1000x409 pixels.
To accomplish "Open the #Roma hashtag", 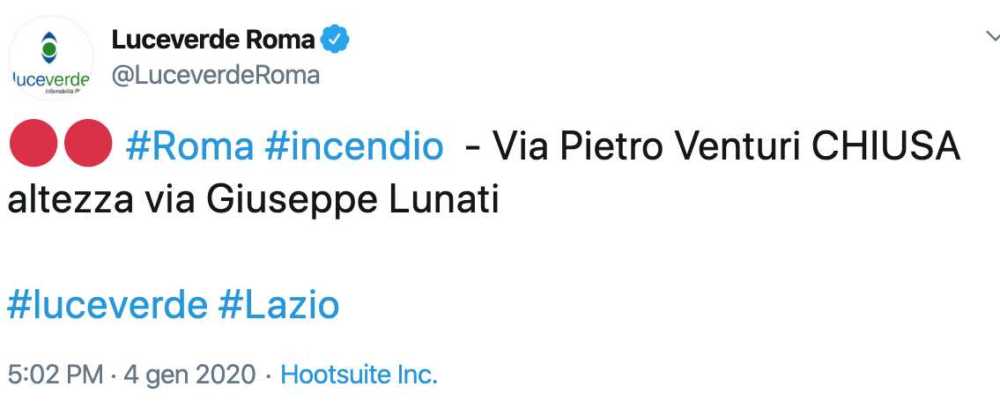I will click(x=189, y=147).
